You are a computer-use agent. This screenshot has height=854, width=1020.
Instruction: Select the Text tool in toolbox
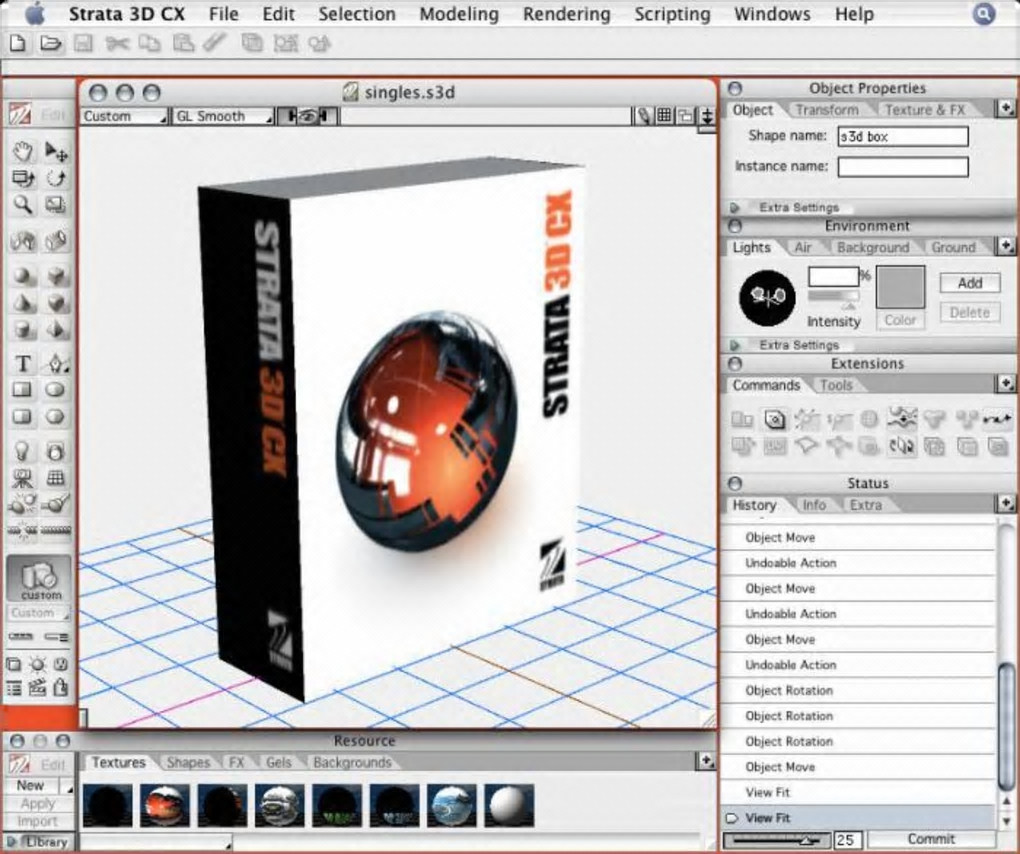coord(23,363)
